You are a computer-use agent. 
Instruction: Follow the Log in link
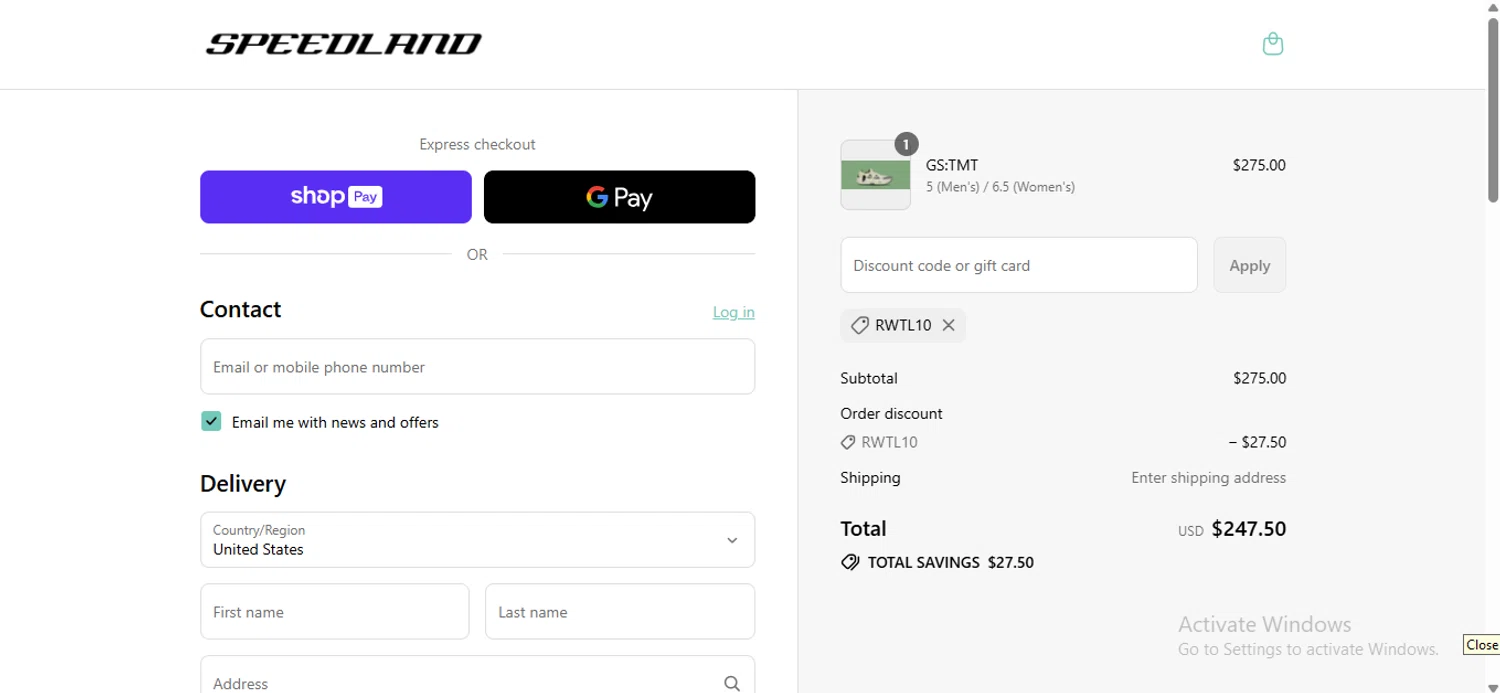click(x=733, y=312)
